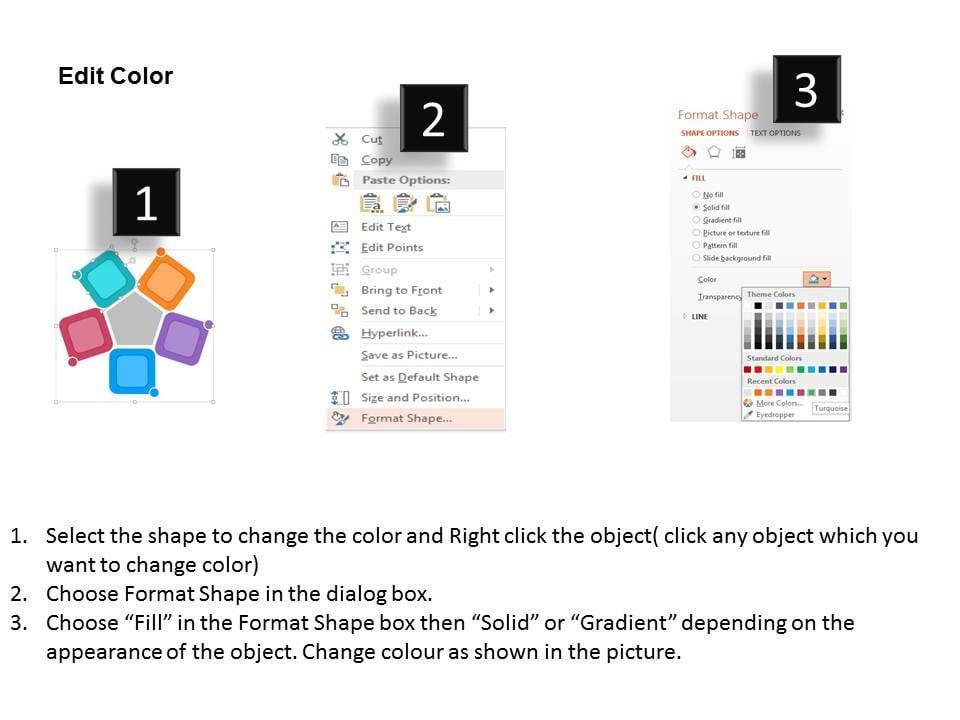Open the Fill & Line paint bucket tab
960x720 pixels.
pos(688,152)
